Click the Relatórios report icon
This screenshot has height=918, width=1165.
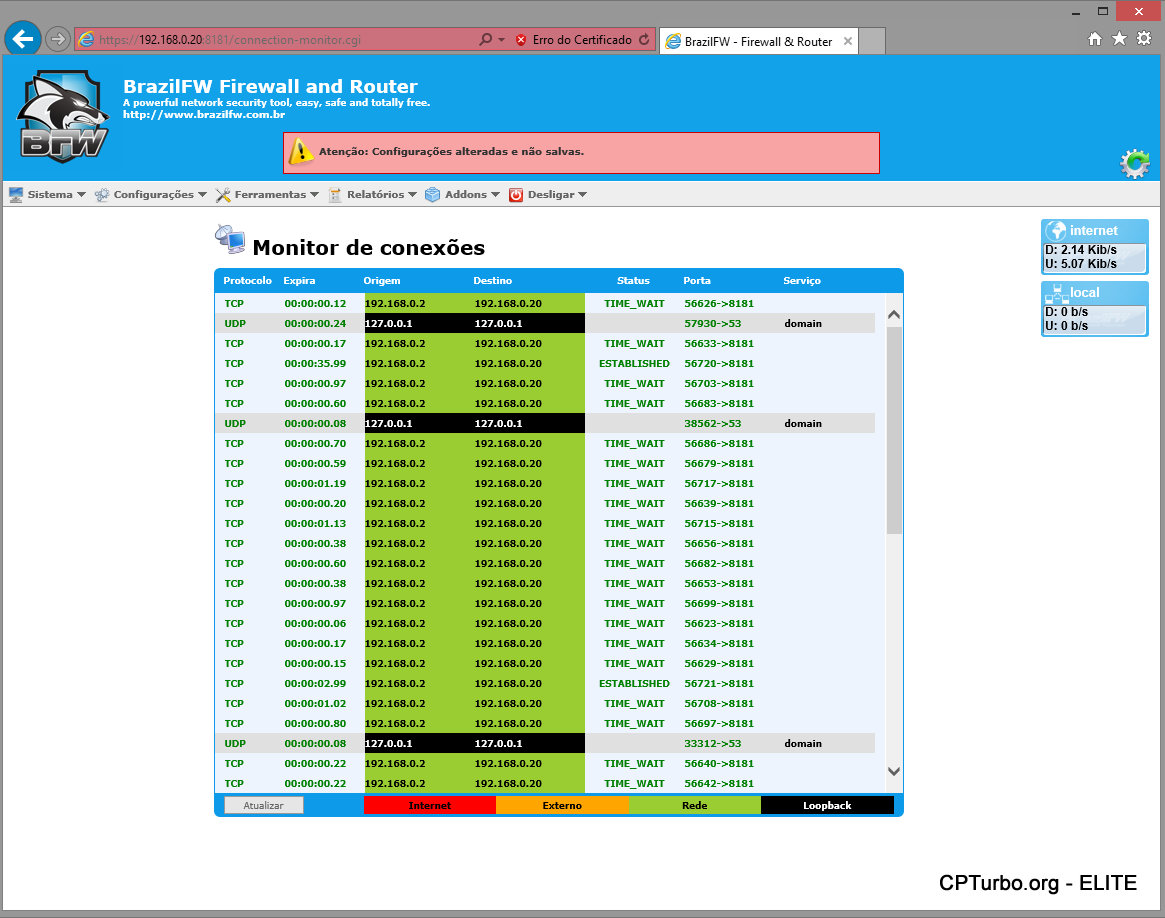click(x=334, y=194)
